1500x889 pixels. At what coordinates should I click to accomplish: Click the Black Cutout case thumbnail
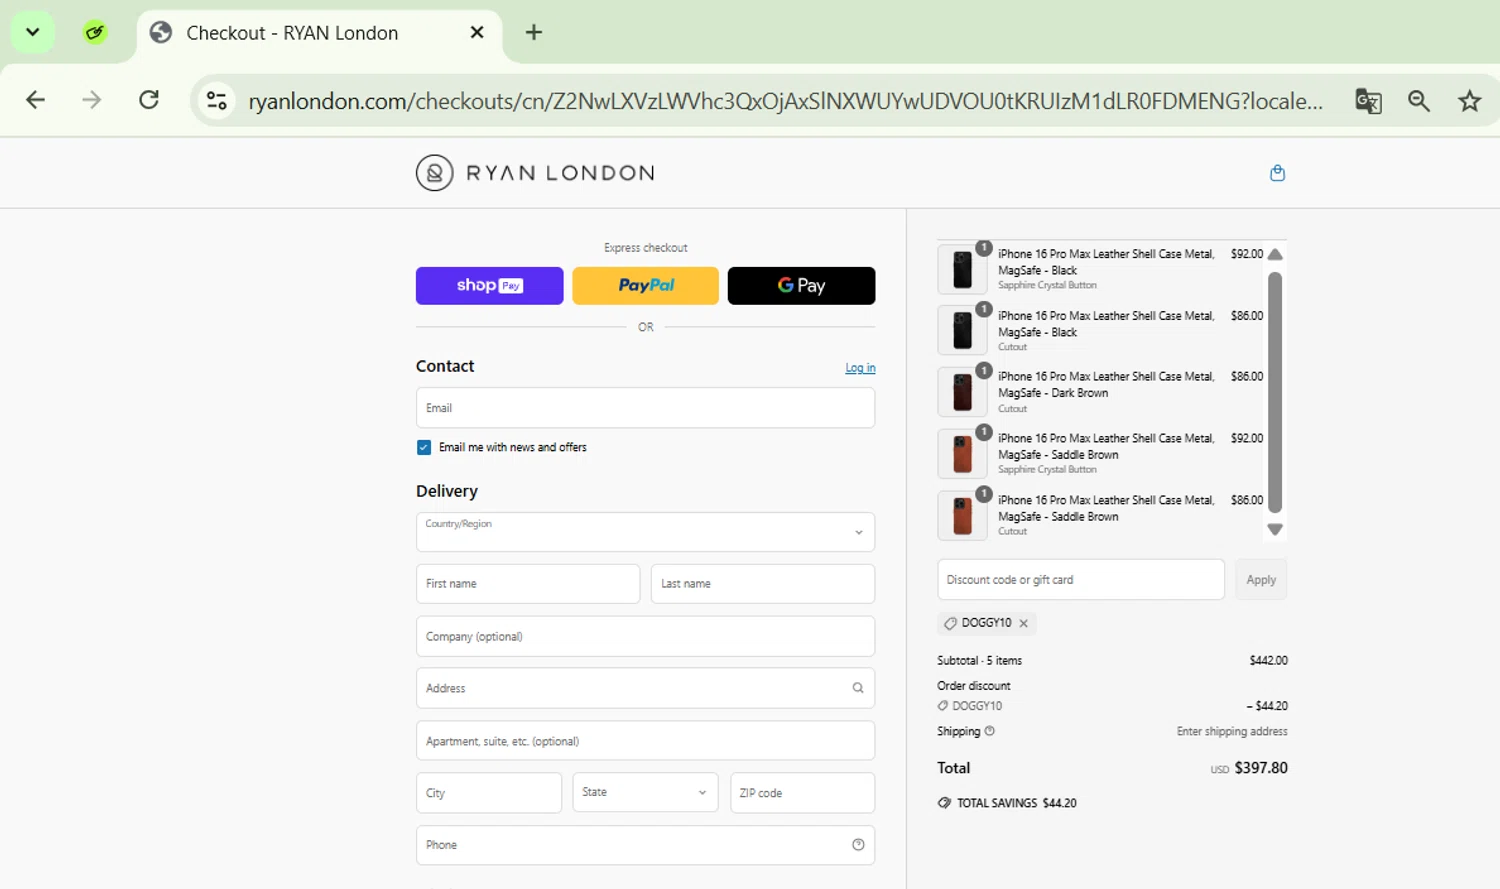click(x=962, y=331)
